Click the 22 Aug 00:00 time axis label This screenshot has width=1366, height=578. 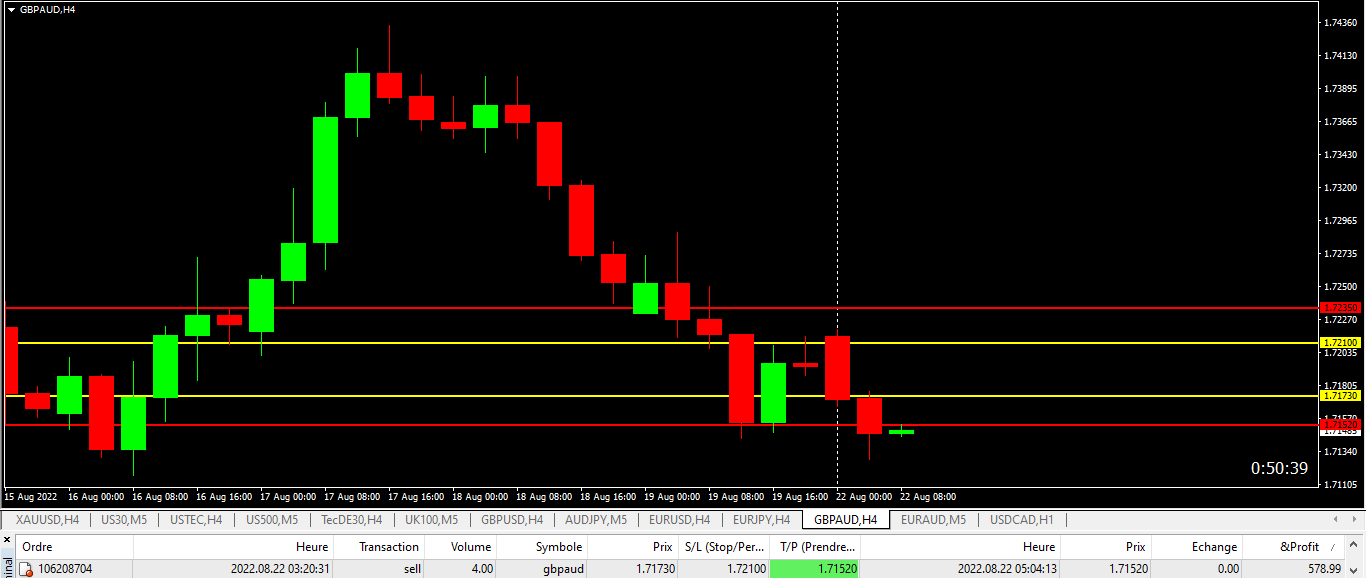coord(864,496)
